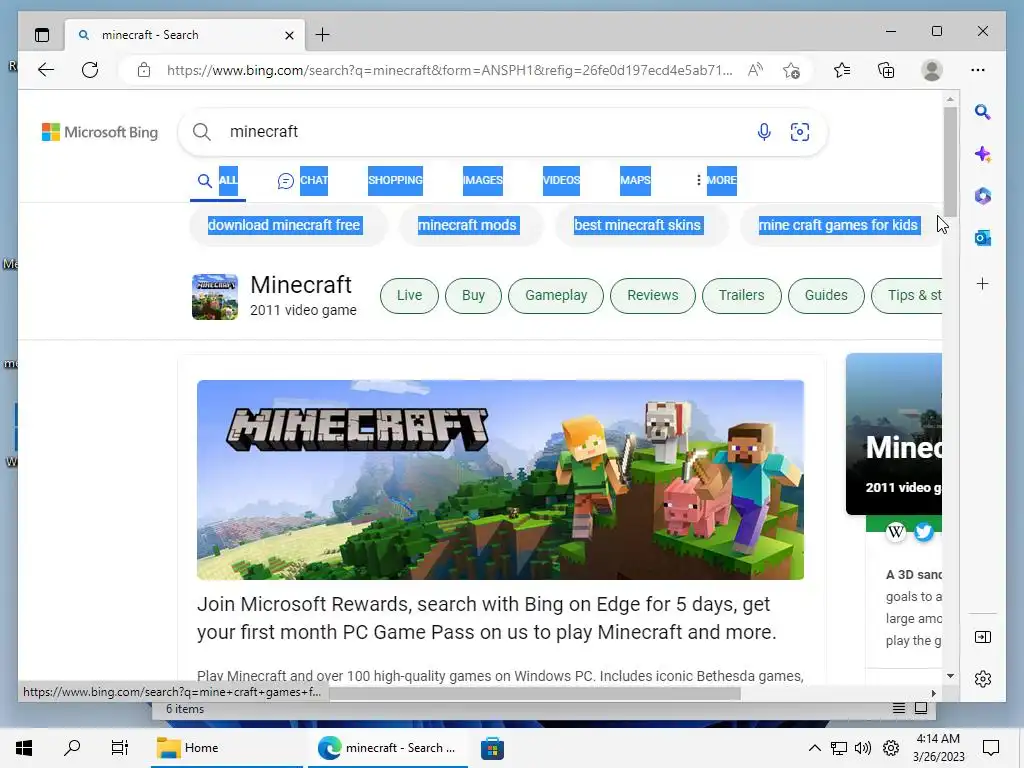This screenshot has height=768, width=1024.
Task: Click the Edge sidebar search icon
Action: (x=982, y=112)
